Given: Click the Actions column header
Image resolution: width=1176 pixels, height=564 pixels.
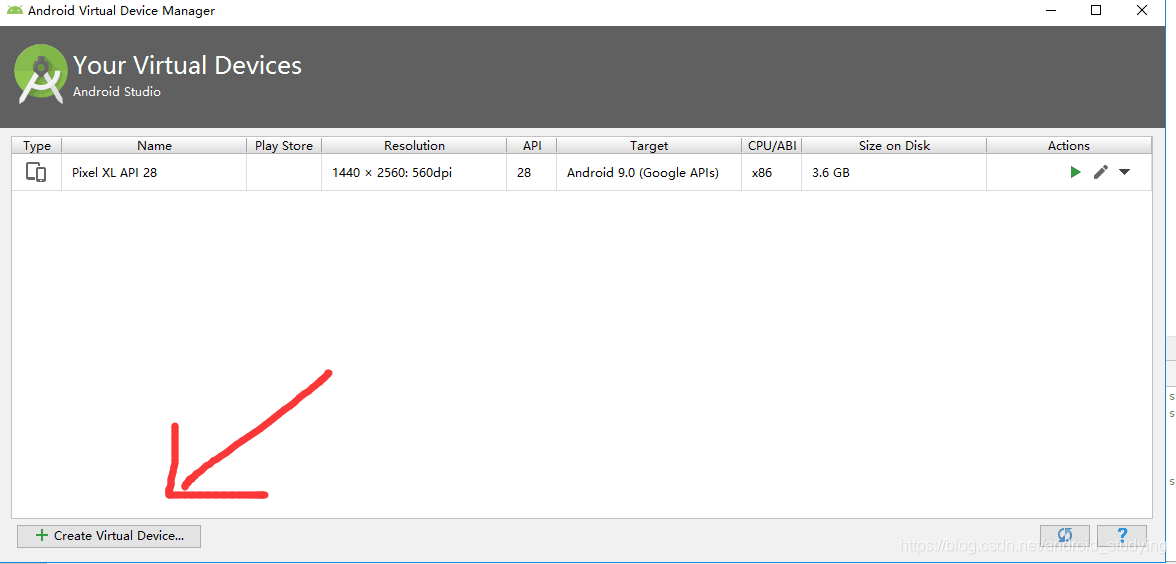Looking at the screenshot, I should coord(1069,146).
